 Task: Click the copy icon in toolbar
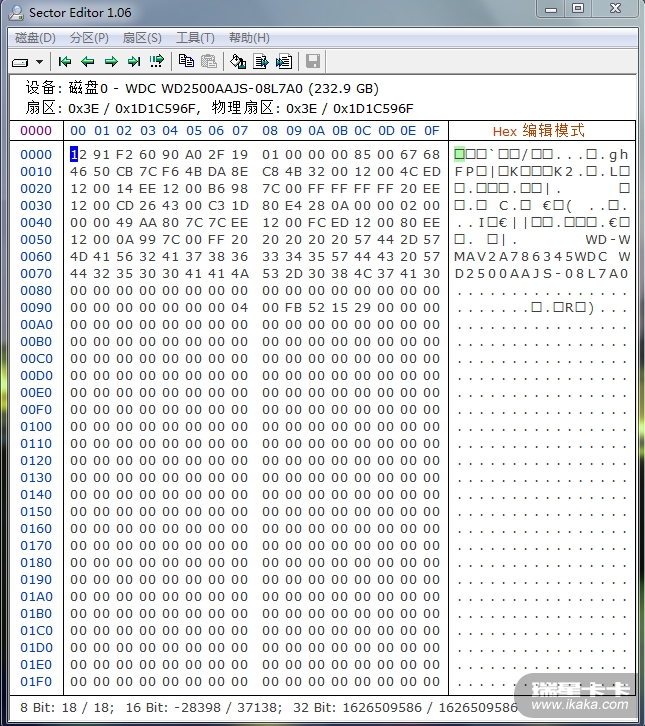pos(186,62)
